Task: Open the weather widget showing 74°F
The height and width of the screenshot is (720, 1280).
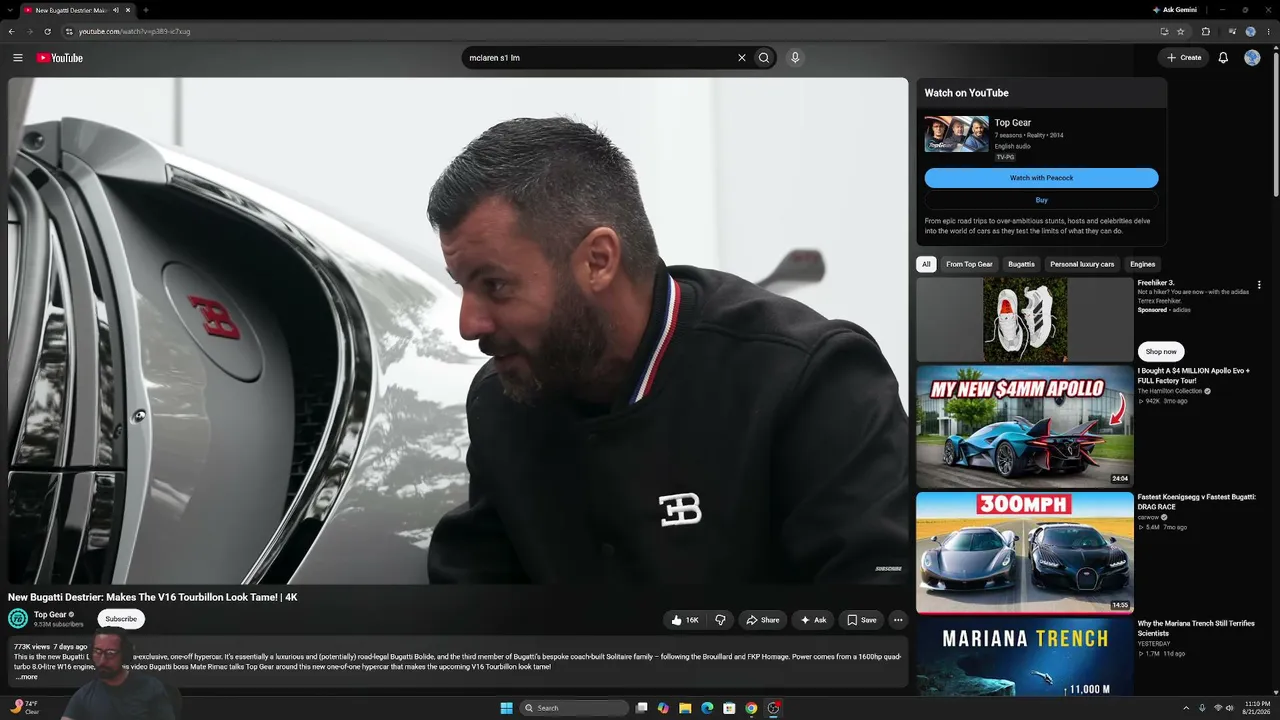Action: [24, 708]
